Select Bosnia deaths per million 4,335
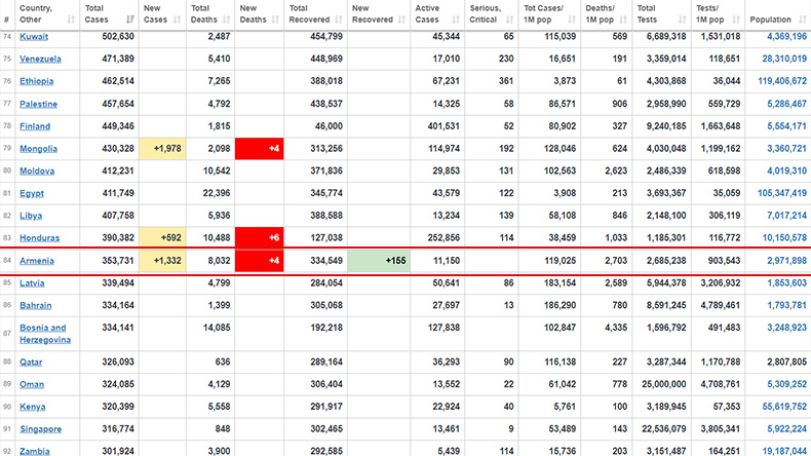This screenshot has width=811, height=456. (616, 328)
